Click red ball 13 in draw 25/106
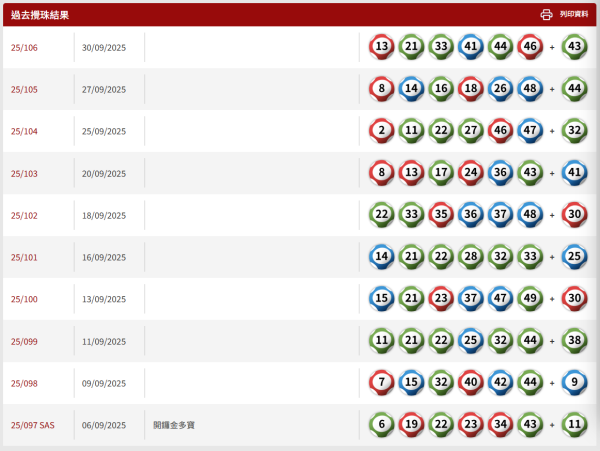 pos(381,47)
